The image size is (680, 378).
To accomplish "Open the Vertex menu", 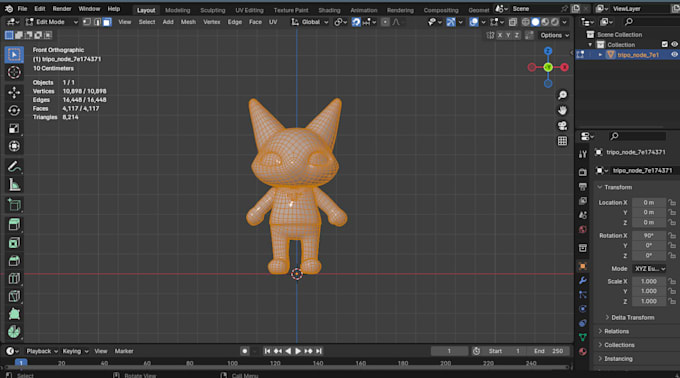I will (212, 22).
